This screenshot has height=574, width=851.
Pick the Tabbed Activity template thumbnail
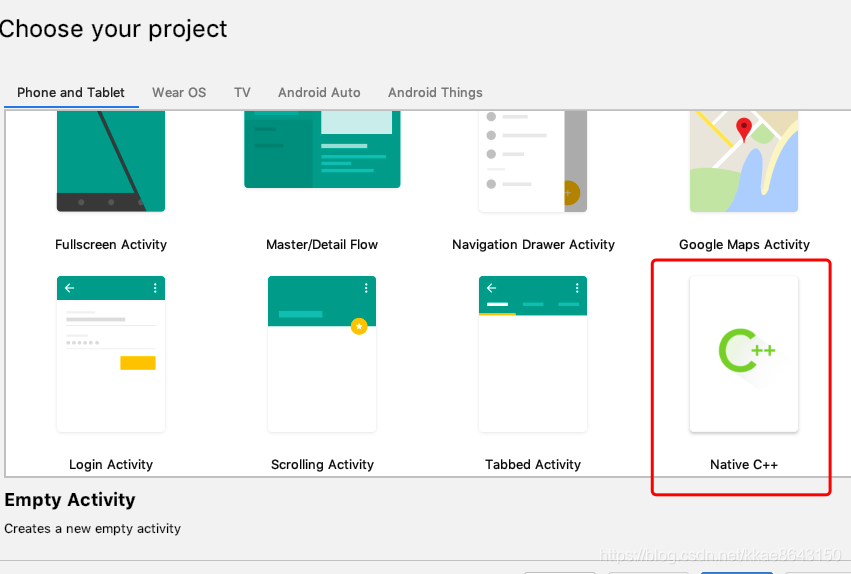click(532, 354)
